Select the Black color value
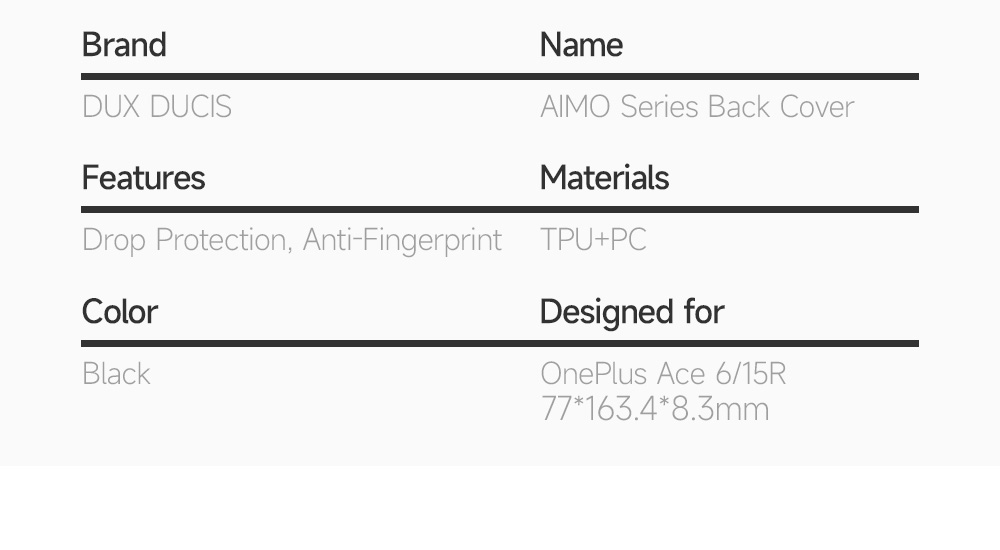Screen dimensions: 1000x550 click(116, 374)
